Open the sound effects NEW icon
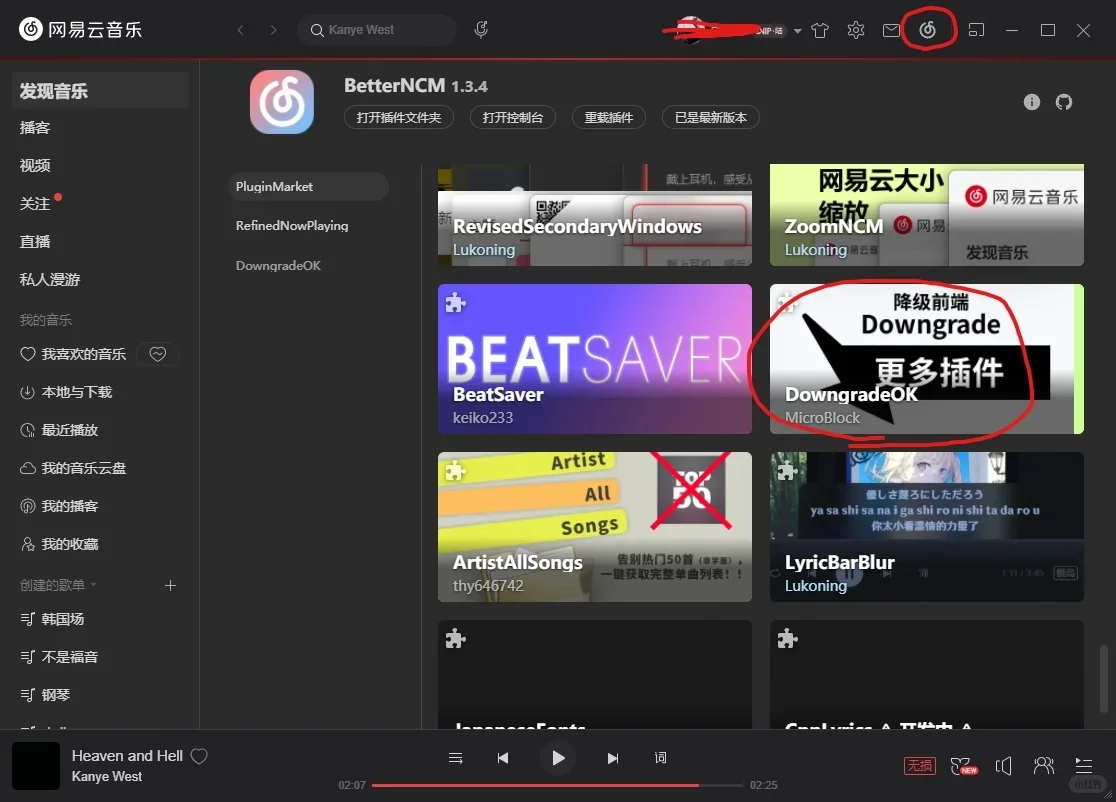Viewport: 1116px width, 802px height. [x=964, y=766]
